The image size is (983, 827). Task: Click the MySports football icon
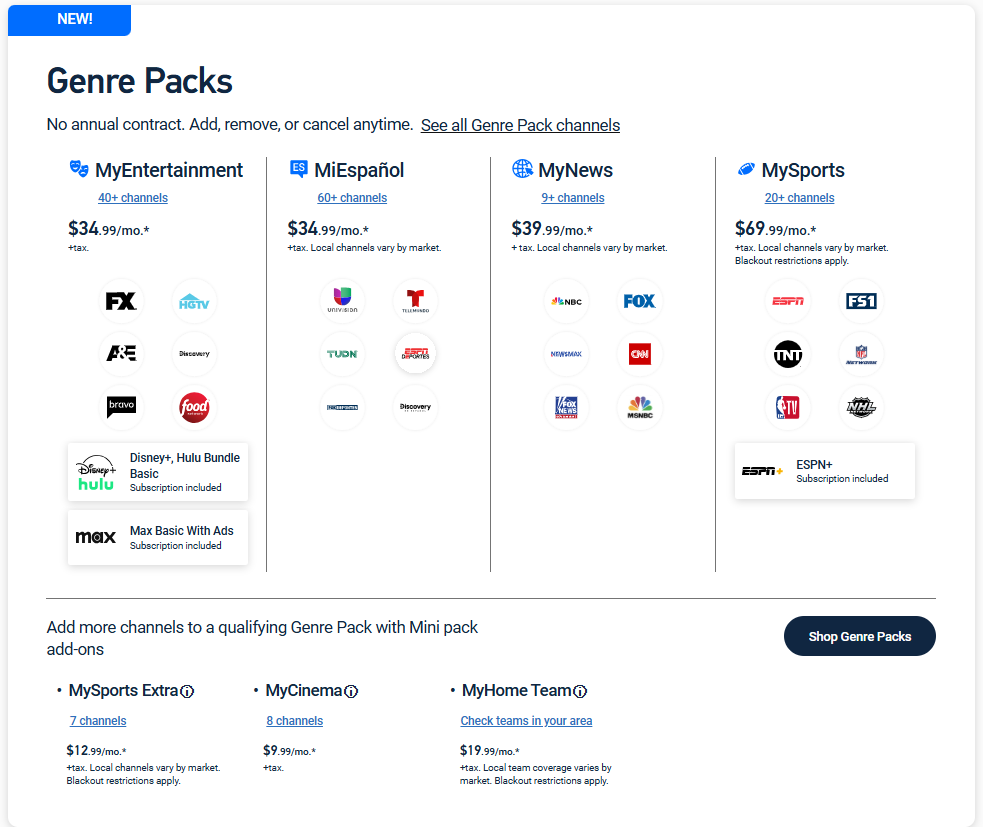click(x=746, y=169)
